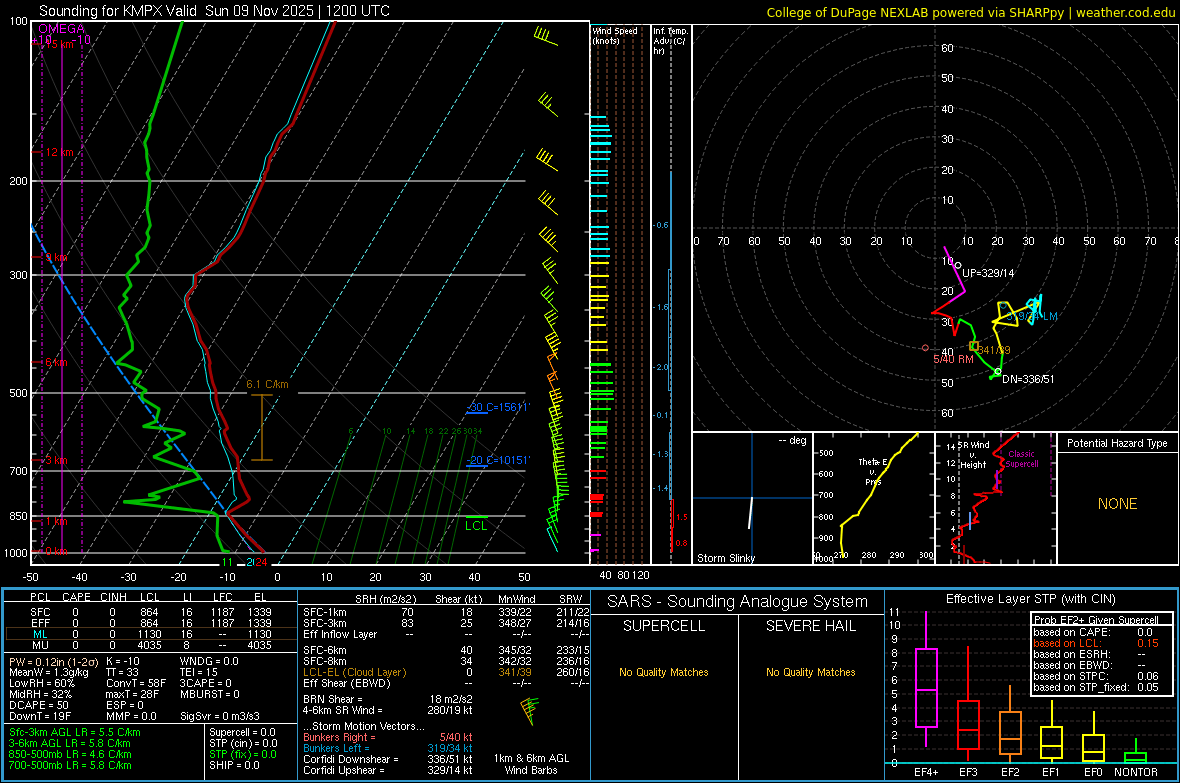
Task: Click the Effective Layer STP (with CIN) title
Action: point(1030,599)
